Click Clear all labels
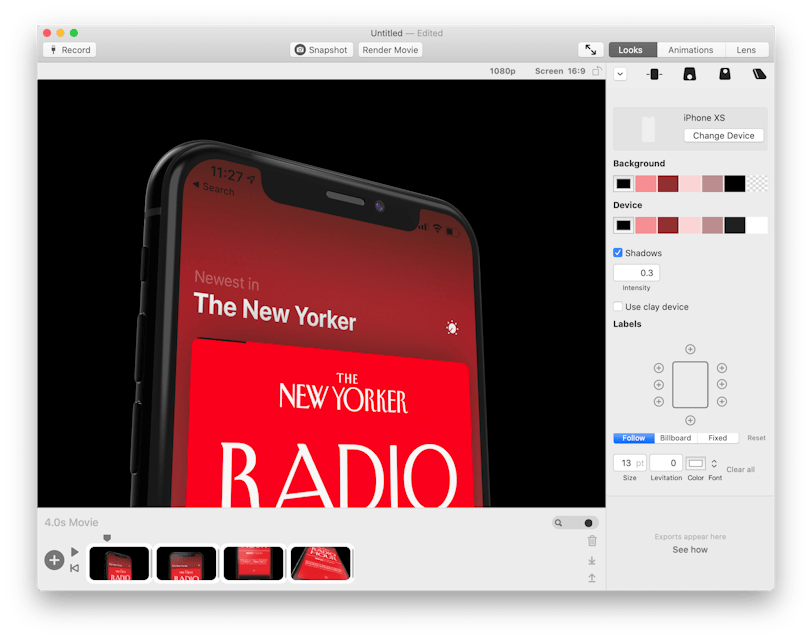This screenshot has height=640, width=812. [741, 470]
